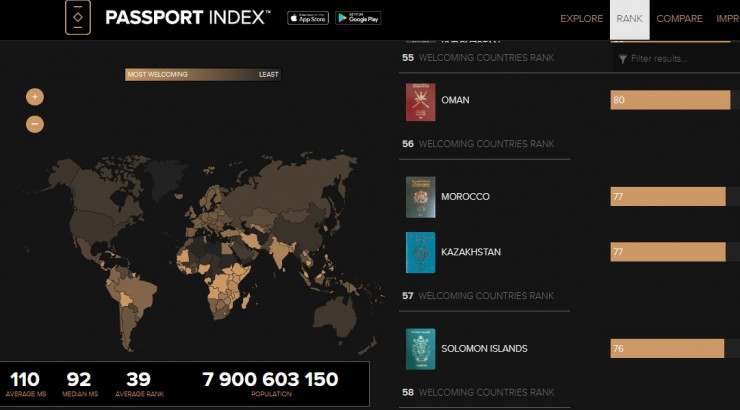Open the App Store download badge
This screenshot has height=410, width=740.
pos(308,18)
